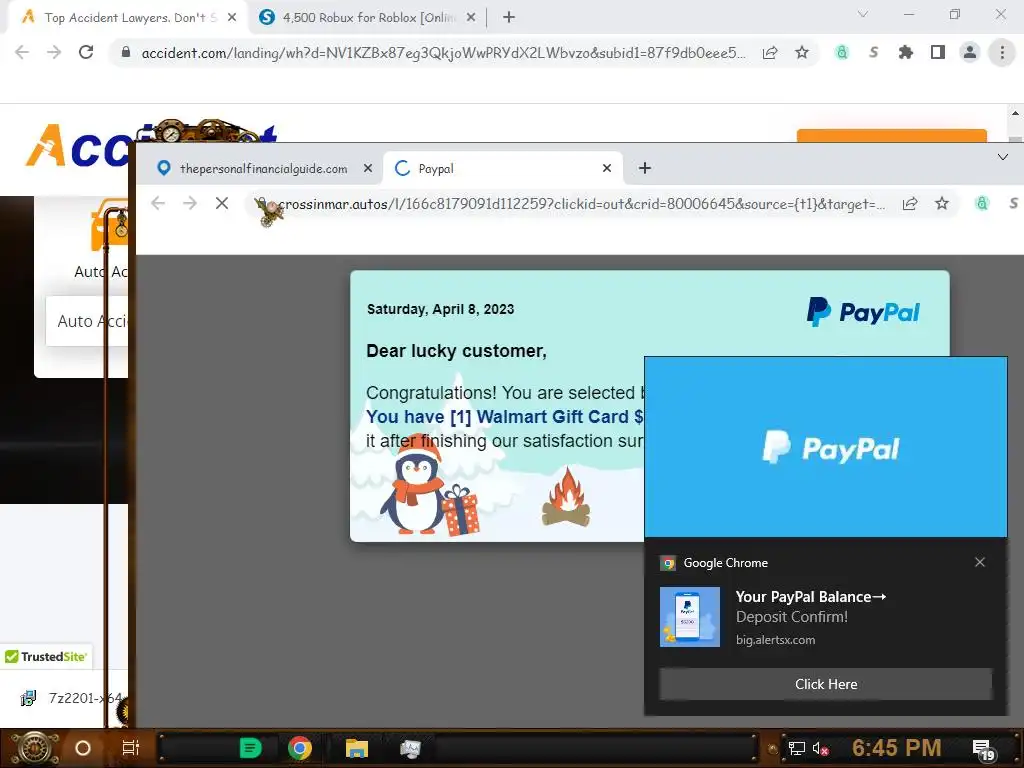The height and width of the screenshot is (768, 1024).
Task: Open a new tab in the front window
Action: tap(645, 168)
